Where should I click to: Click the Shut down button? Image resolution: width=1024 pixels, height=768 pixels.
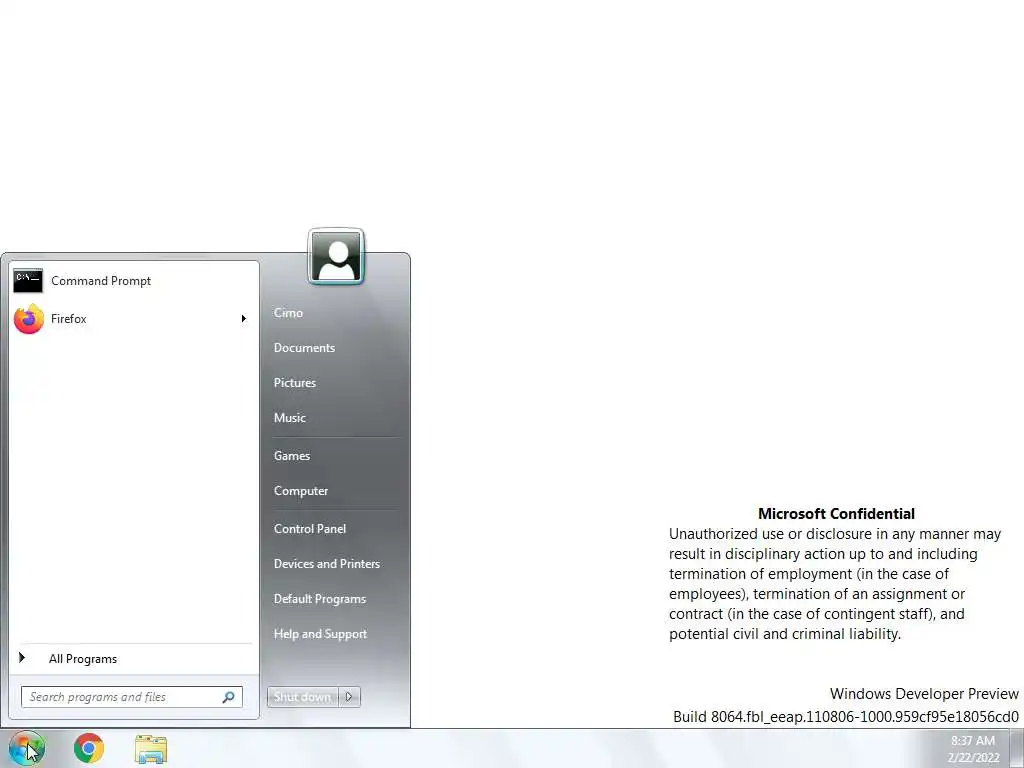(x=302, y=697)
